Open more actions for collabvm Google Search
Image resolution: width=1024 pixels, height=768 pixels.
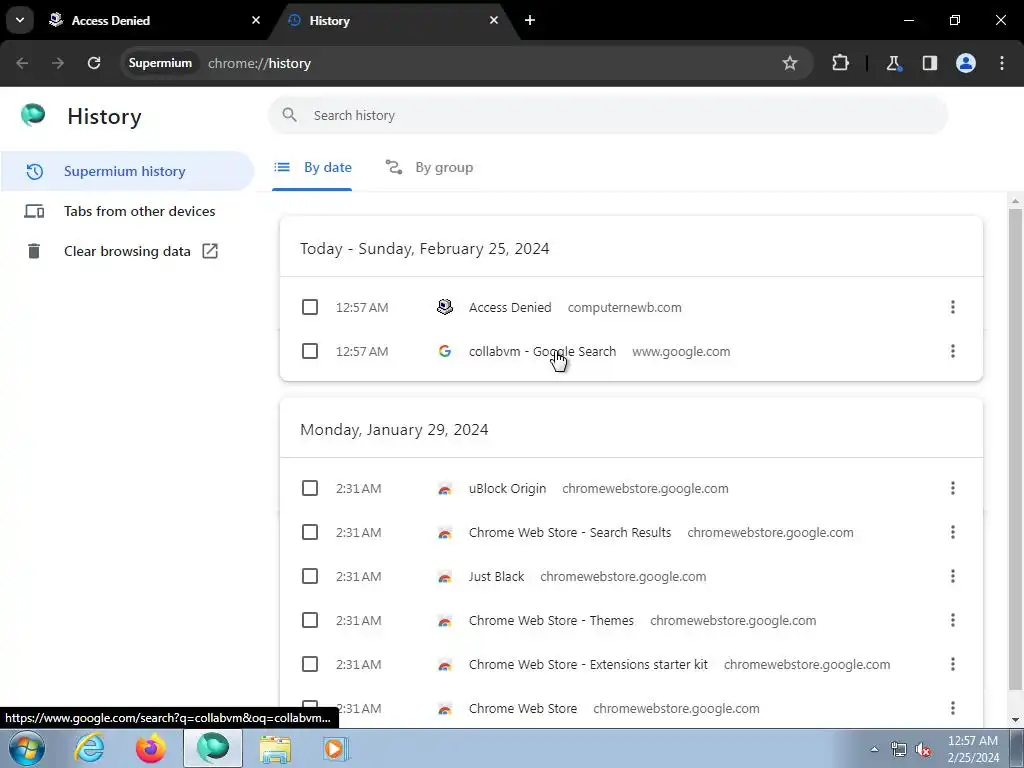tap(952, 351)
